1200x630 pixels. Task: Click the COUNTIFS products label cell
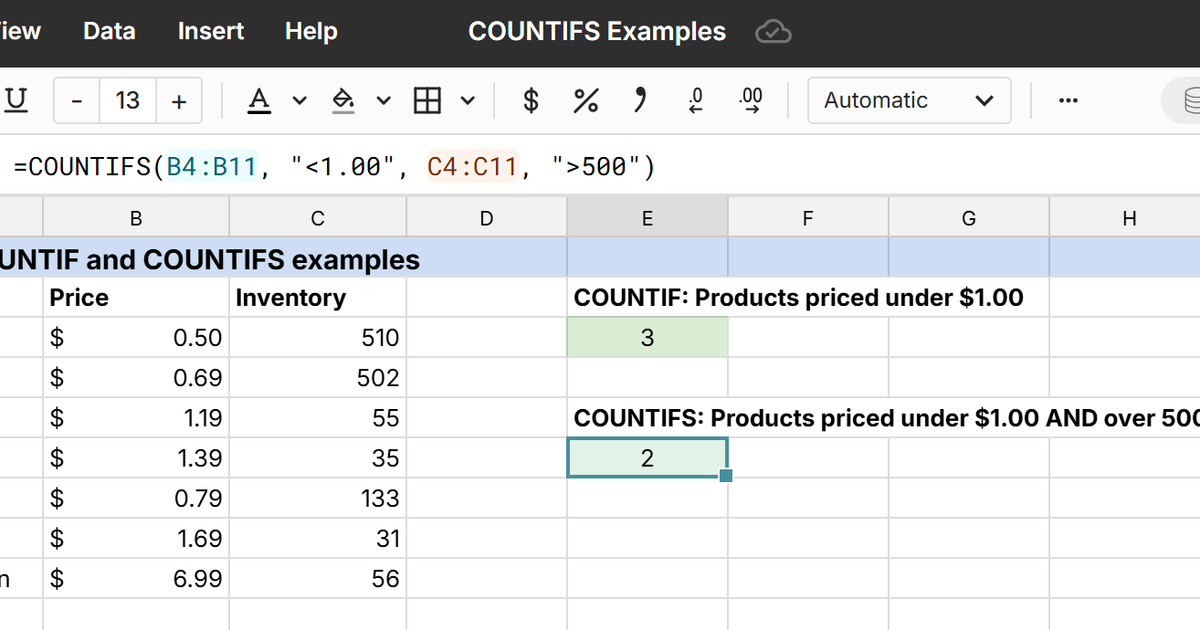coord(886,418)
